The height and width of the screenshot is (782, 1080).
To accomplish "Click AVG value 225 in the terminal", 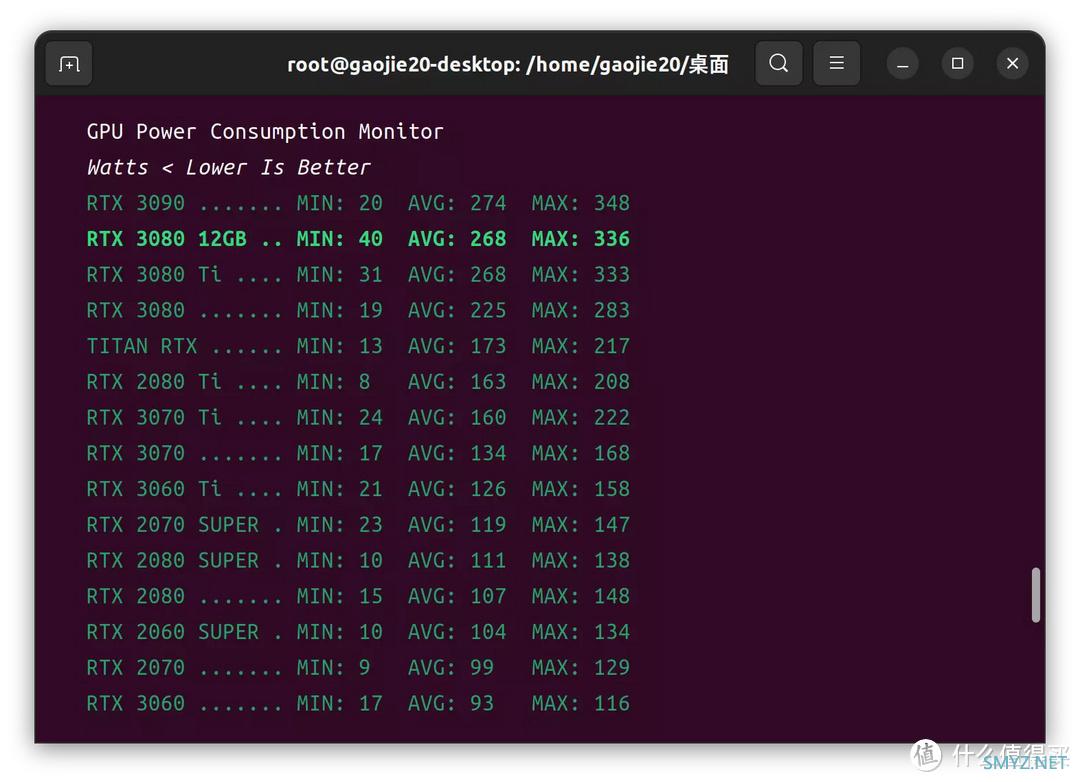I will point(488,311).
